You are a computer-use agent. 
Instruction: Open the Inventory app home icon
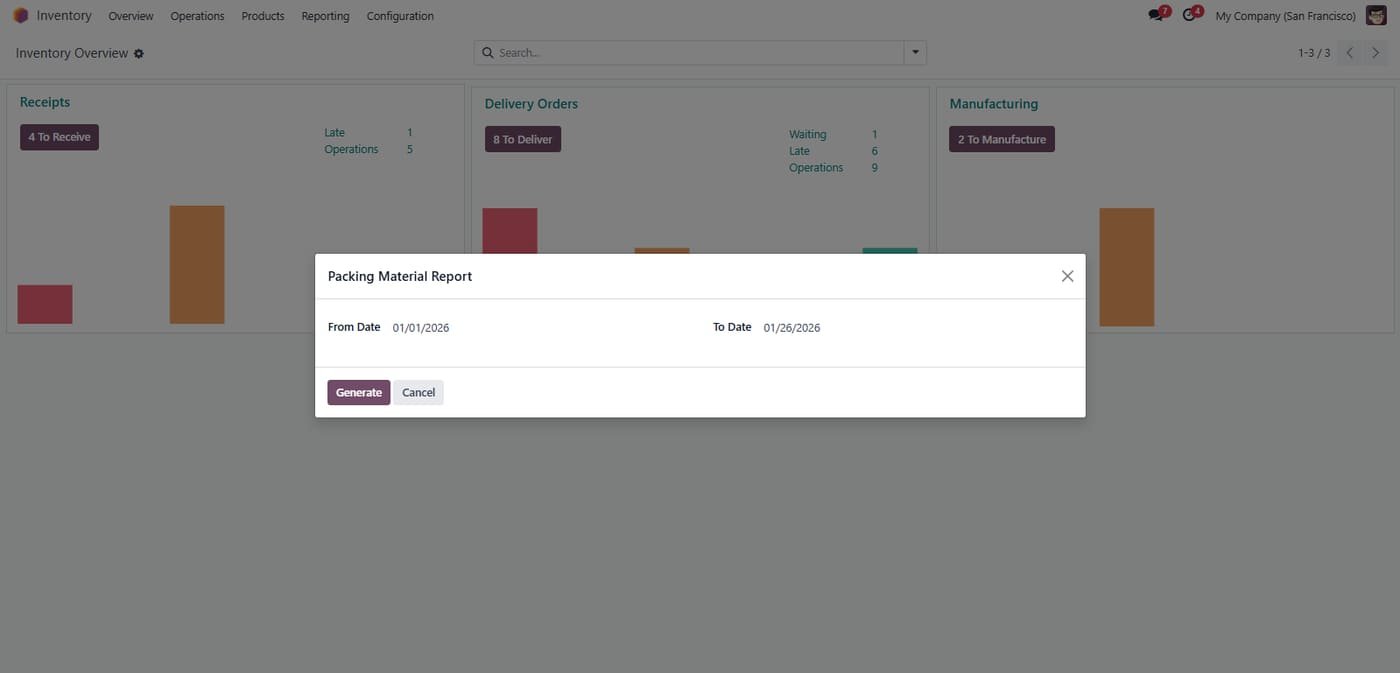(x=20, y=16)
